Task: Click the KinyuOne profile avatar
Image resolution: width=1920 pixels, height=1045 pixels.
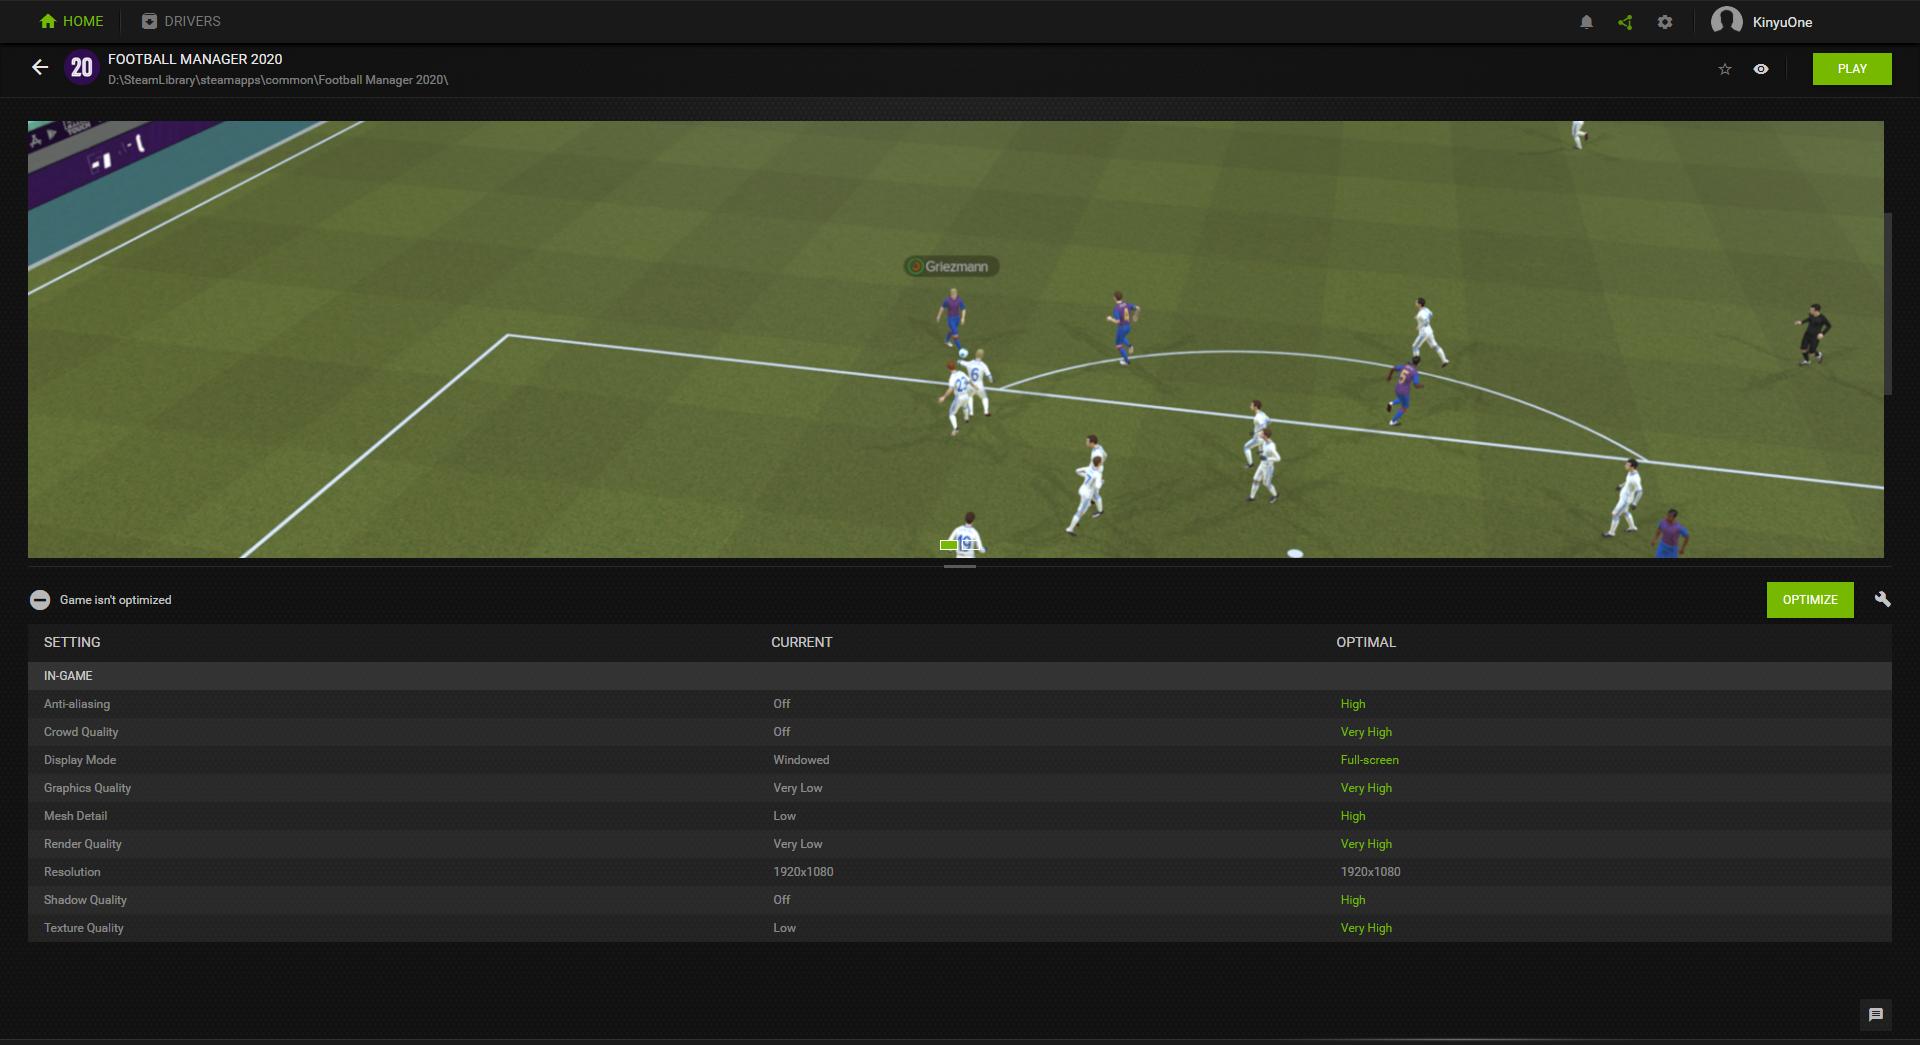Action: (1726, 21)
